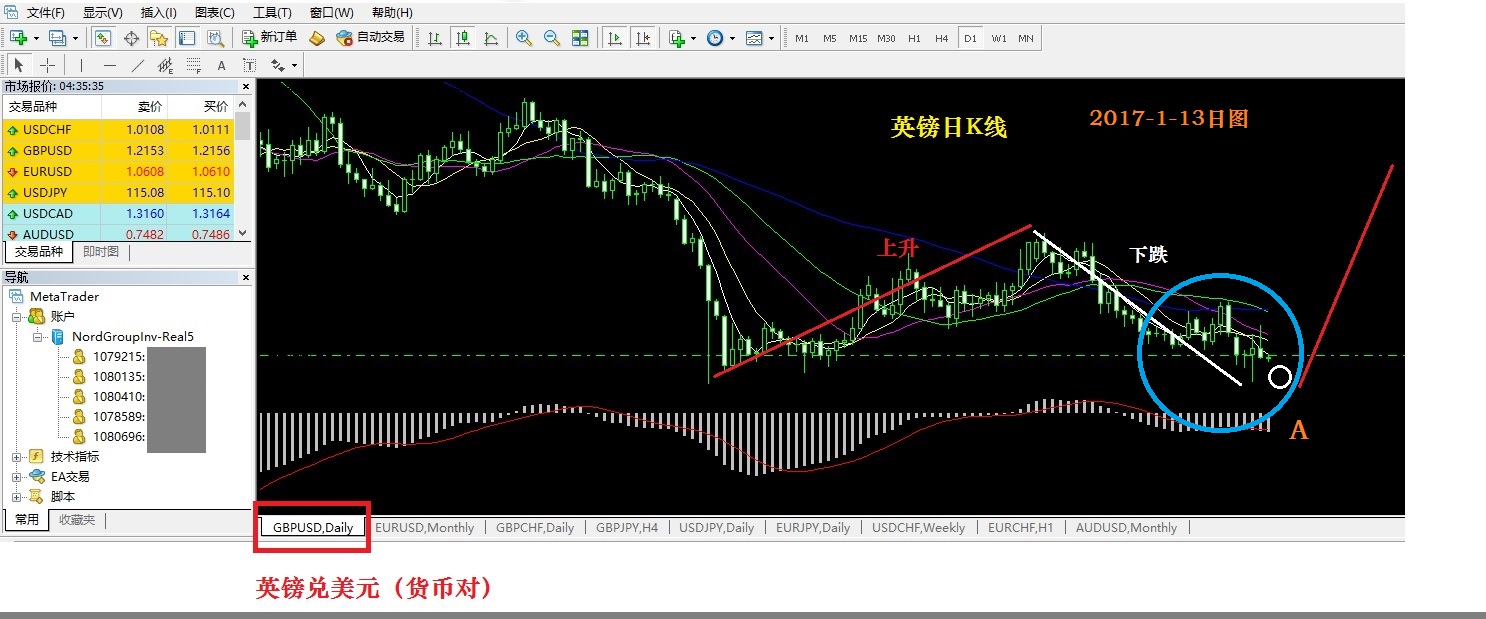The image size is (1486, 619).
Task: Switch chart to candlesticks icon
Action: point(463,38)
